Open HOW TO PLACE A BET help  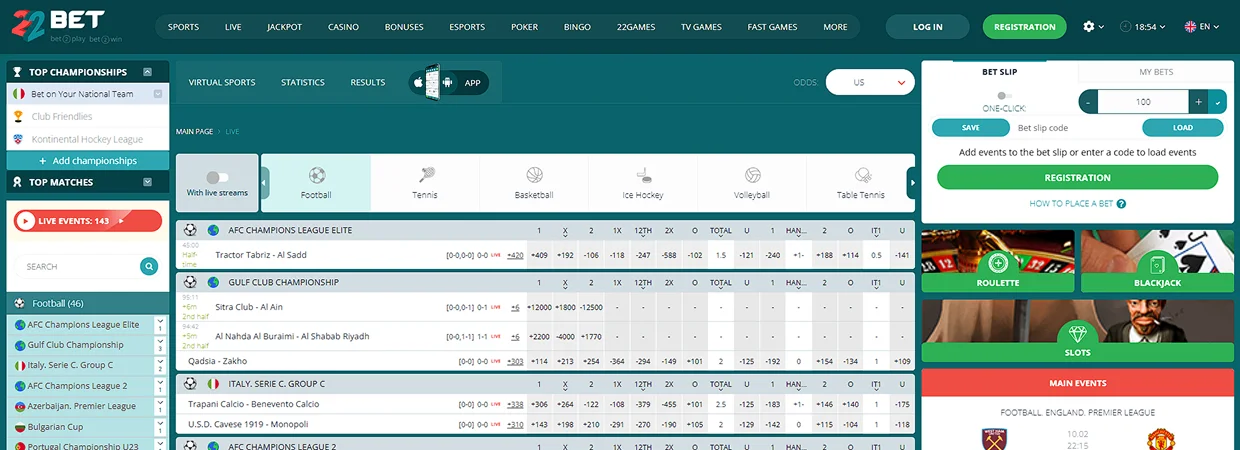(x=1078, y=204)
